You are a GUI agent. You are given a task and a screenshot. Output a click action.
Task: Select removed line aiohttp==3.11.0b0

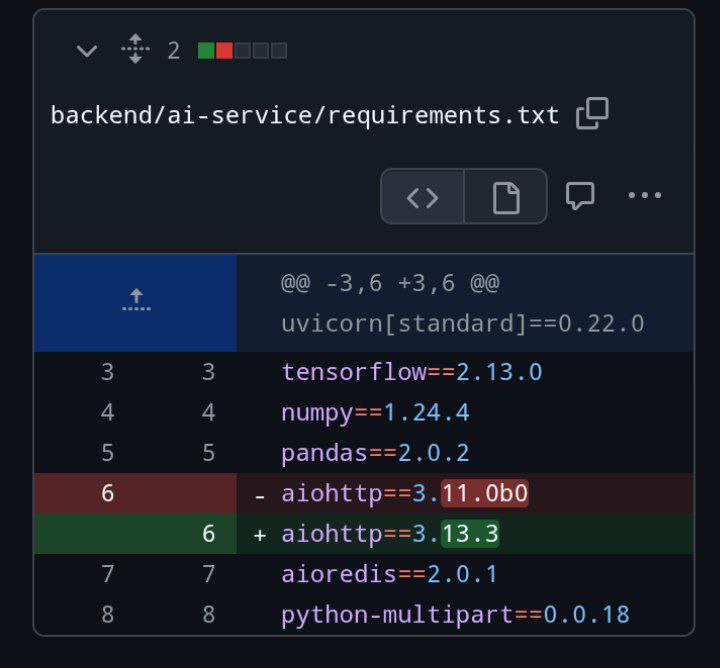[x=405, y=494]
